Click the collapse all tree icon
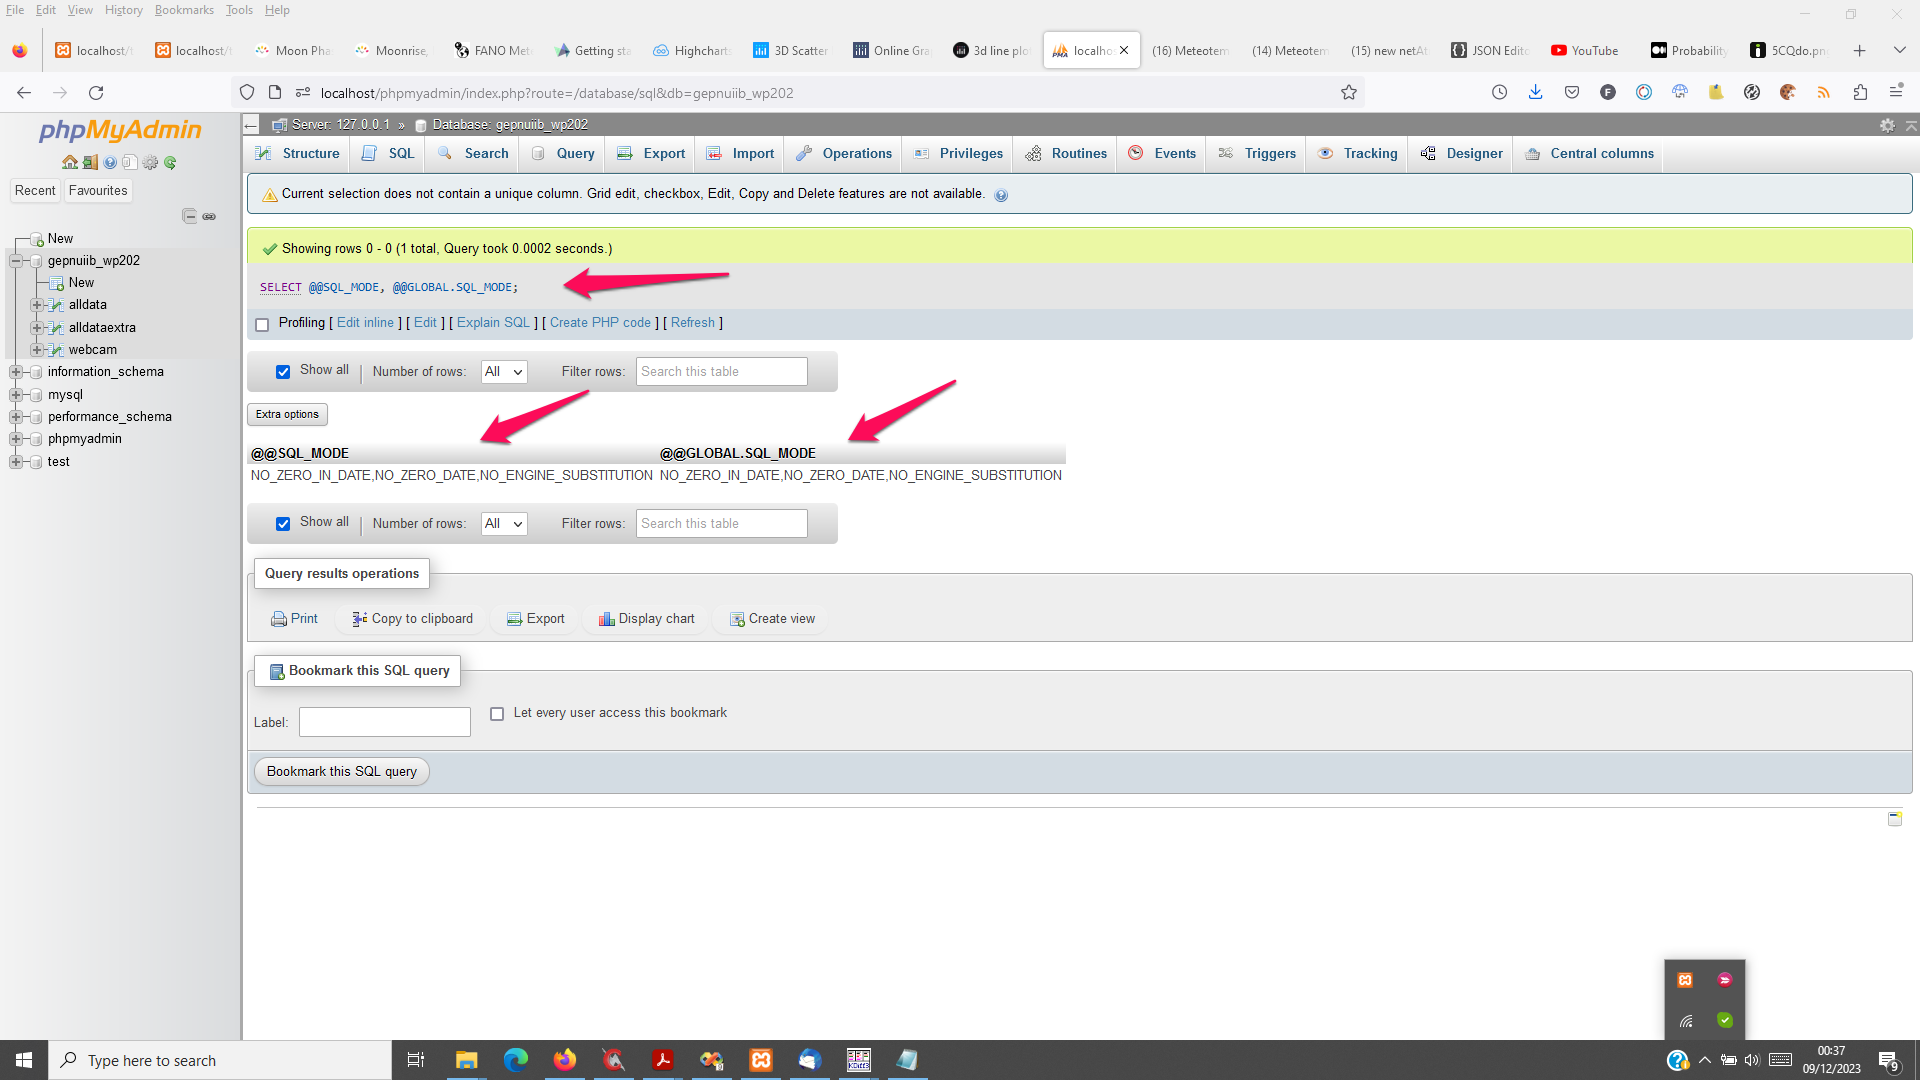 click(189, 216)
